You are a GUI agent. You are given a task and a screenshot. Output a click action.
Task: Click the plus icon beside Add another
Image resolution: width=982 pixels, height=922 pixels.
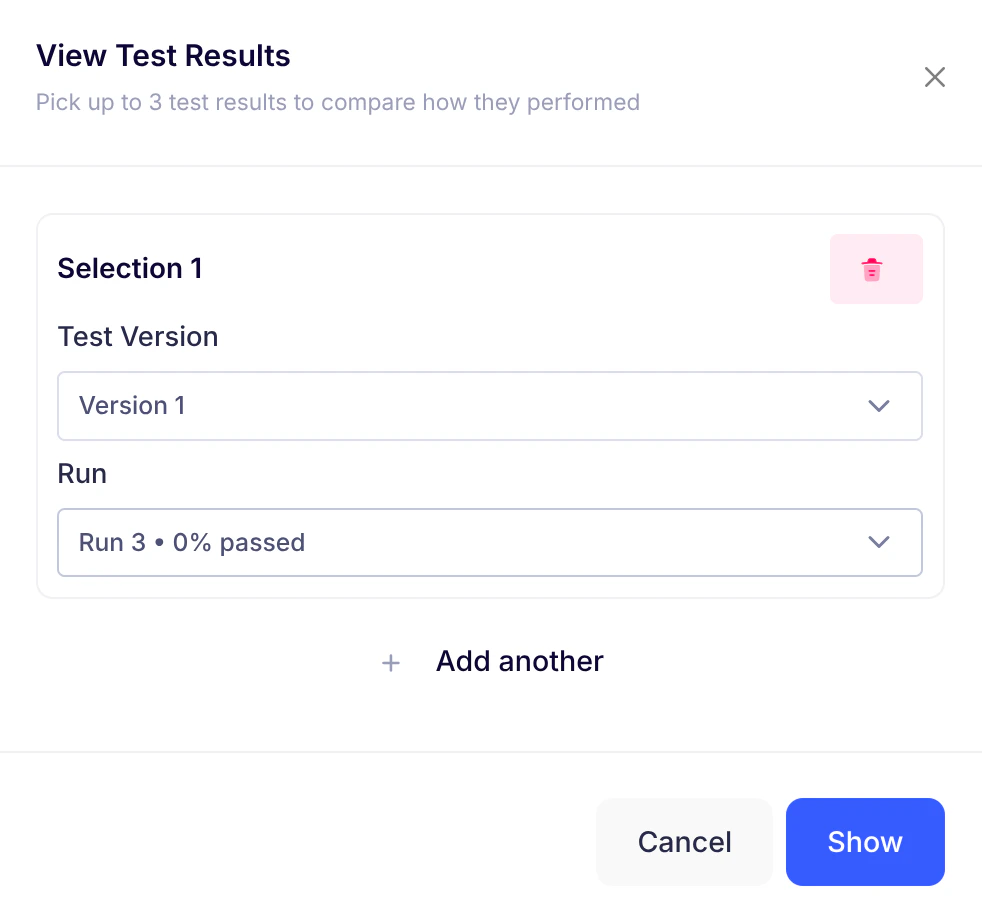(x=391, y=663)
